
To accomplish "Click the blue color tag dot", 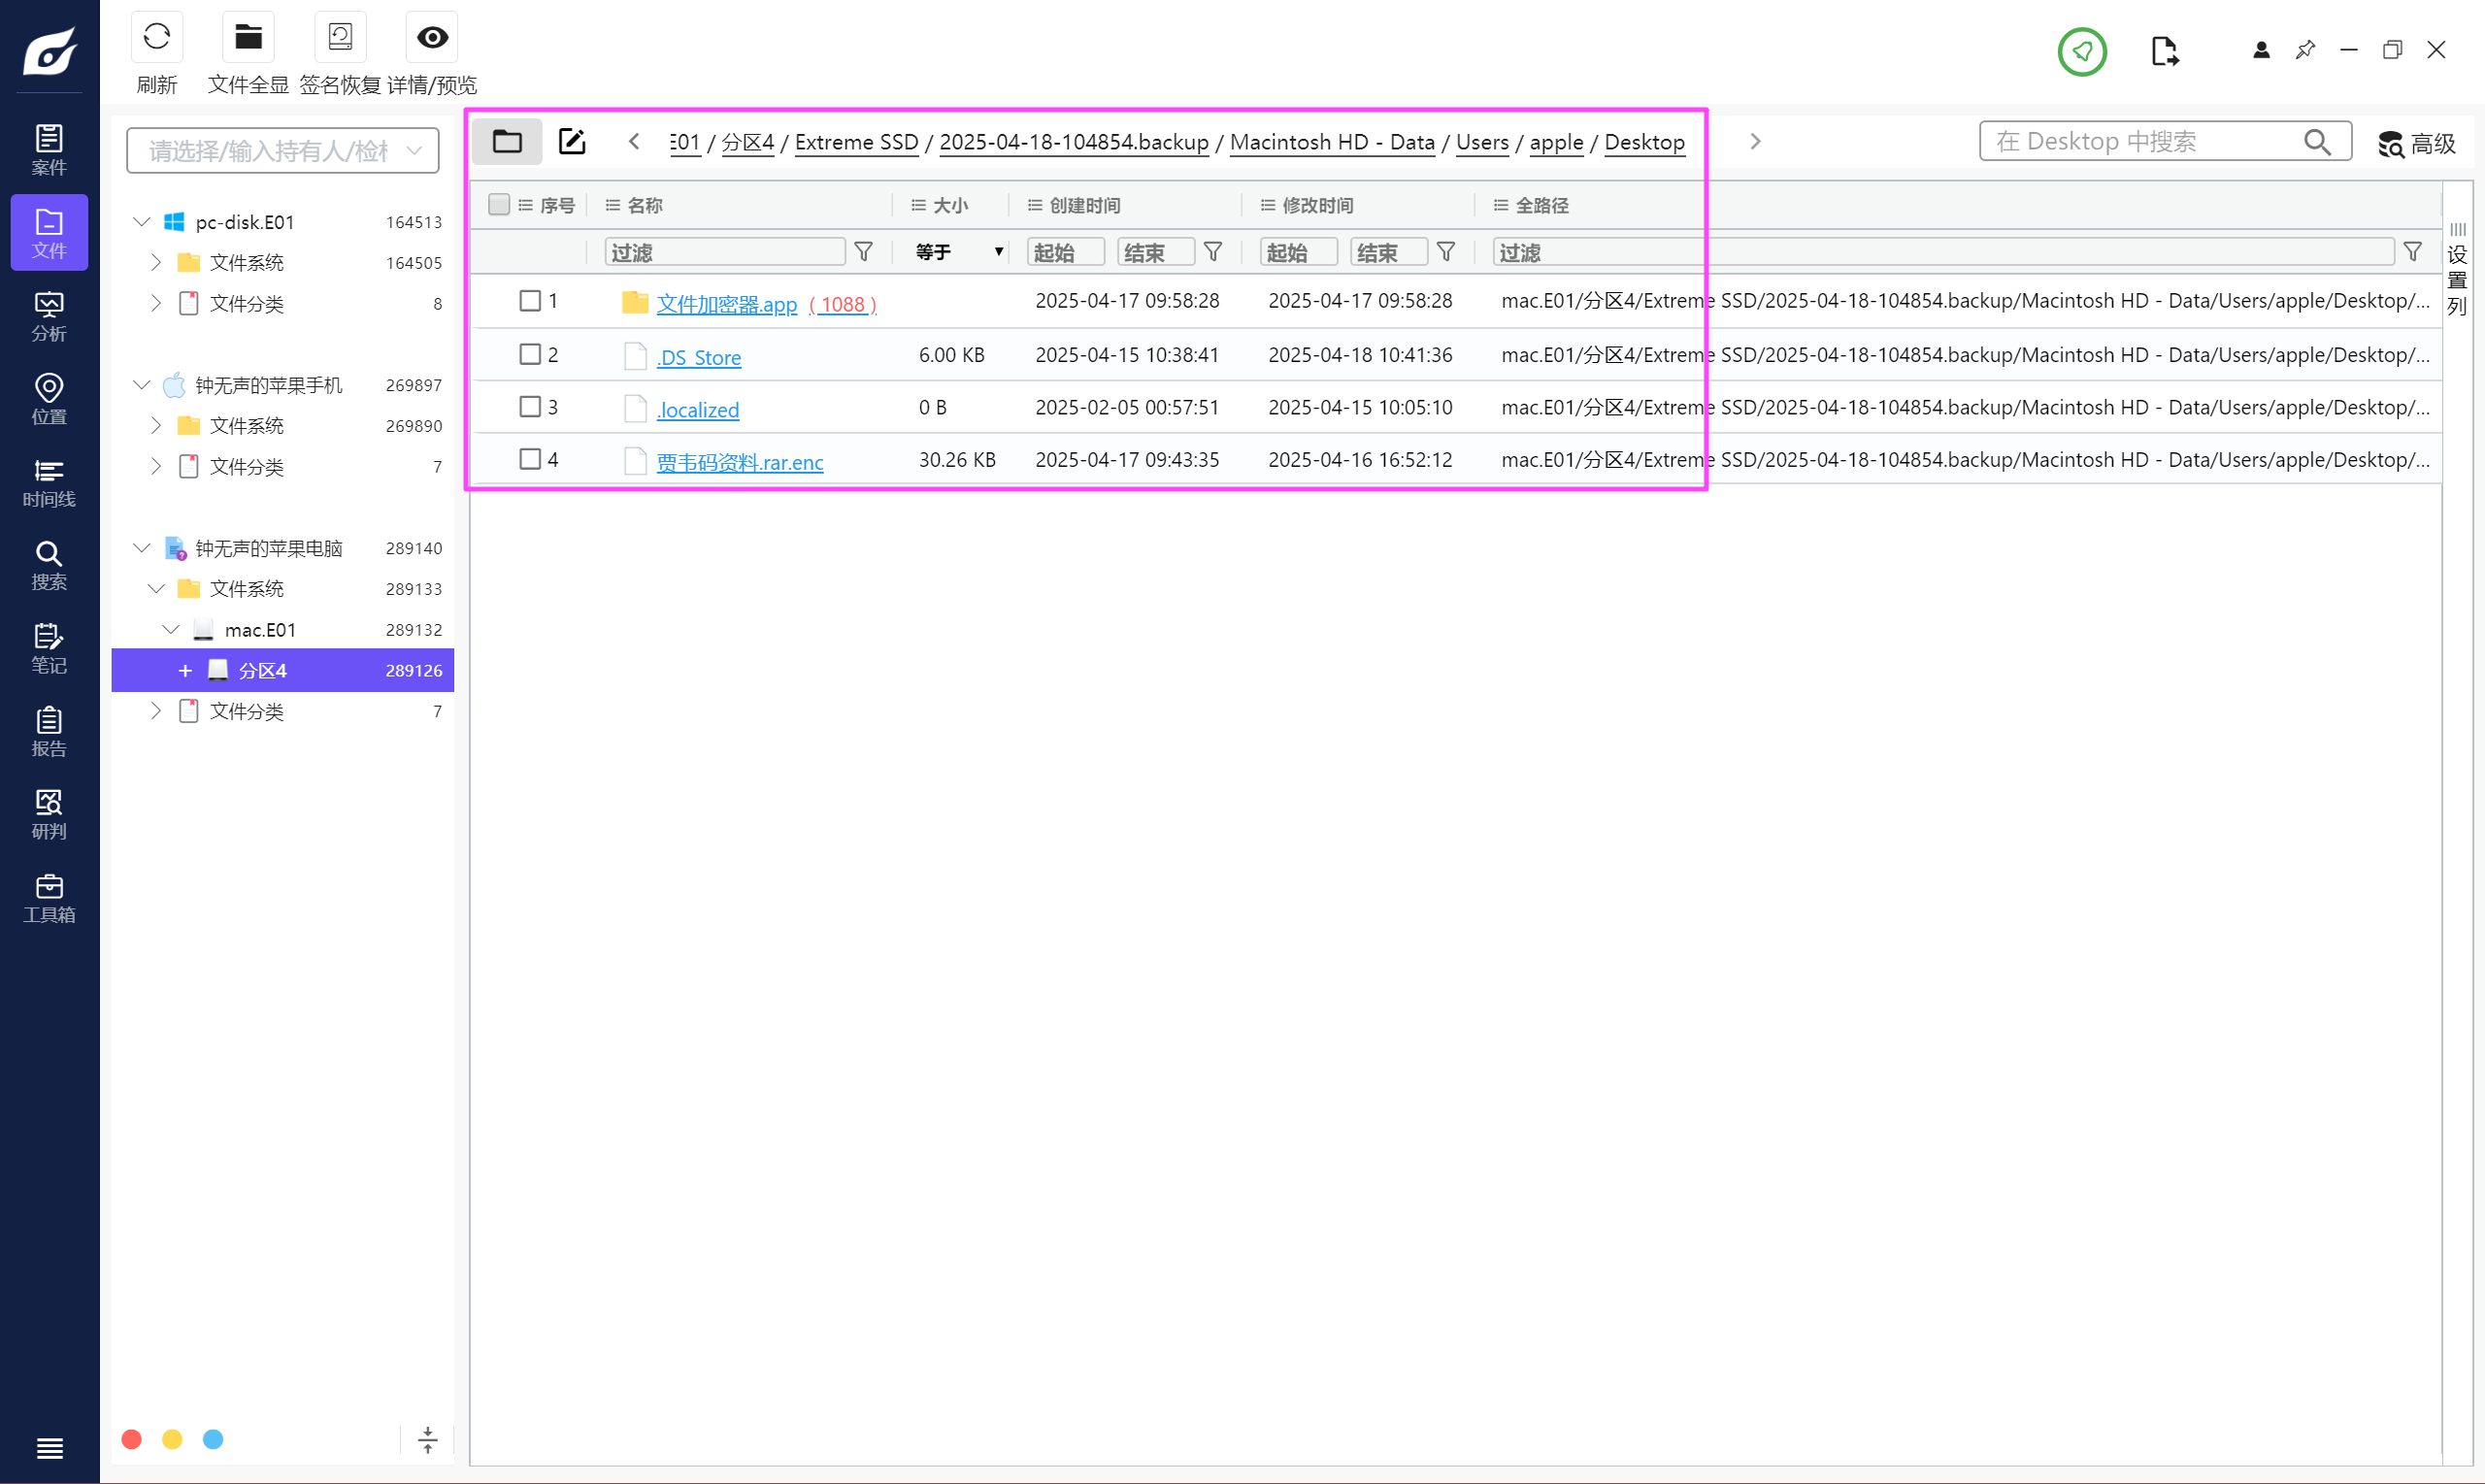I will click(x=213, y=1439).
